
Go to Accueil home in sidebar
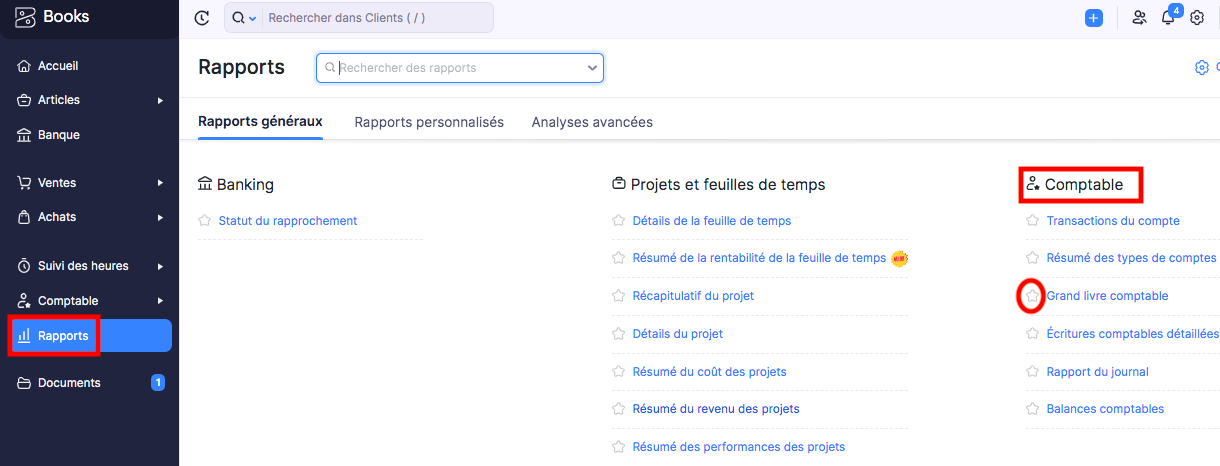(58, 66)
